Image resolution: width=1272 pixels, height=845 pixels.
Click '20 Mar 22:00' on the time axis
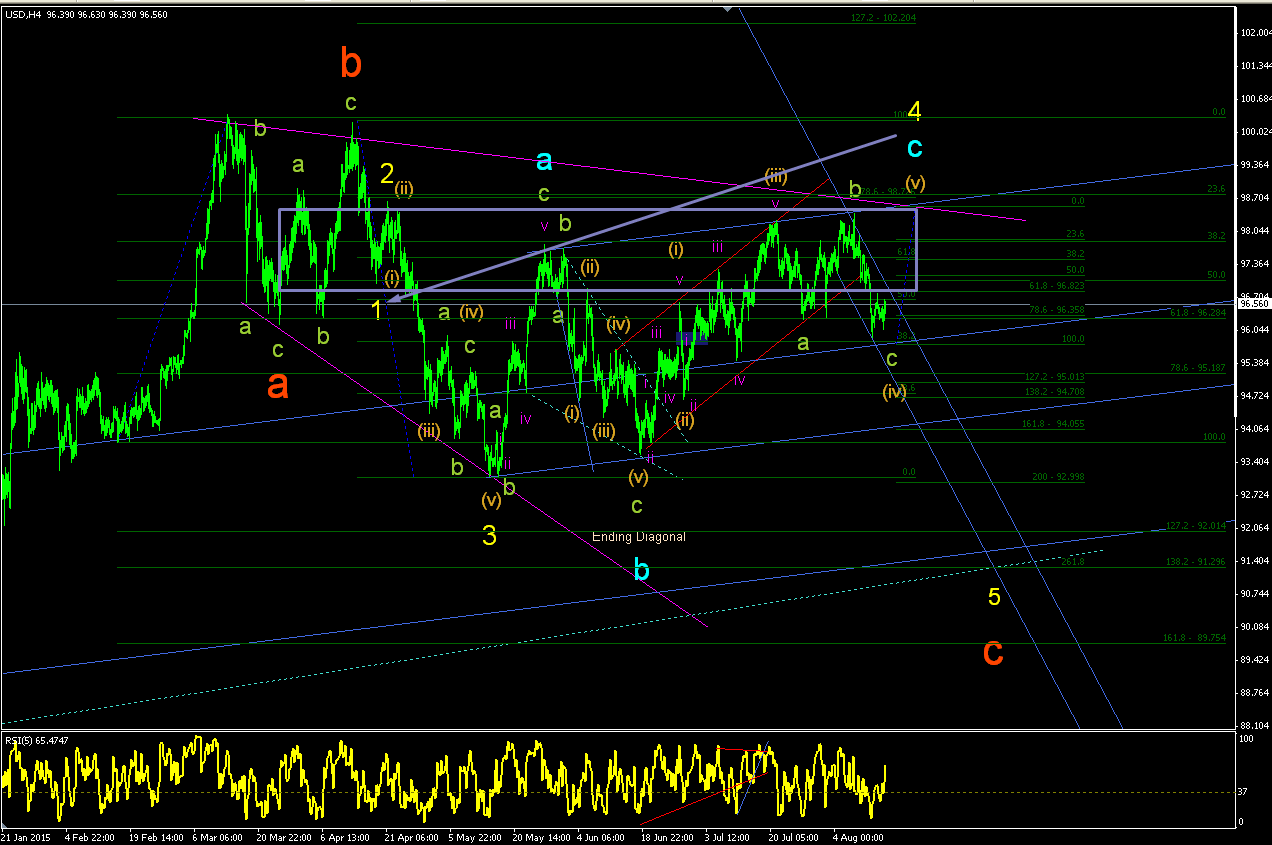pyautogui.click(x=283, y=836)
